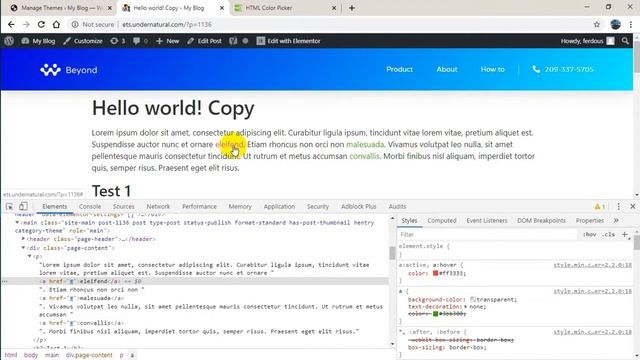The width and height of the screenshot is (640, 360).
Task: Expand the text-decoration shorthand triangle
Action: click(466, 307)
